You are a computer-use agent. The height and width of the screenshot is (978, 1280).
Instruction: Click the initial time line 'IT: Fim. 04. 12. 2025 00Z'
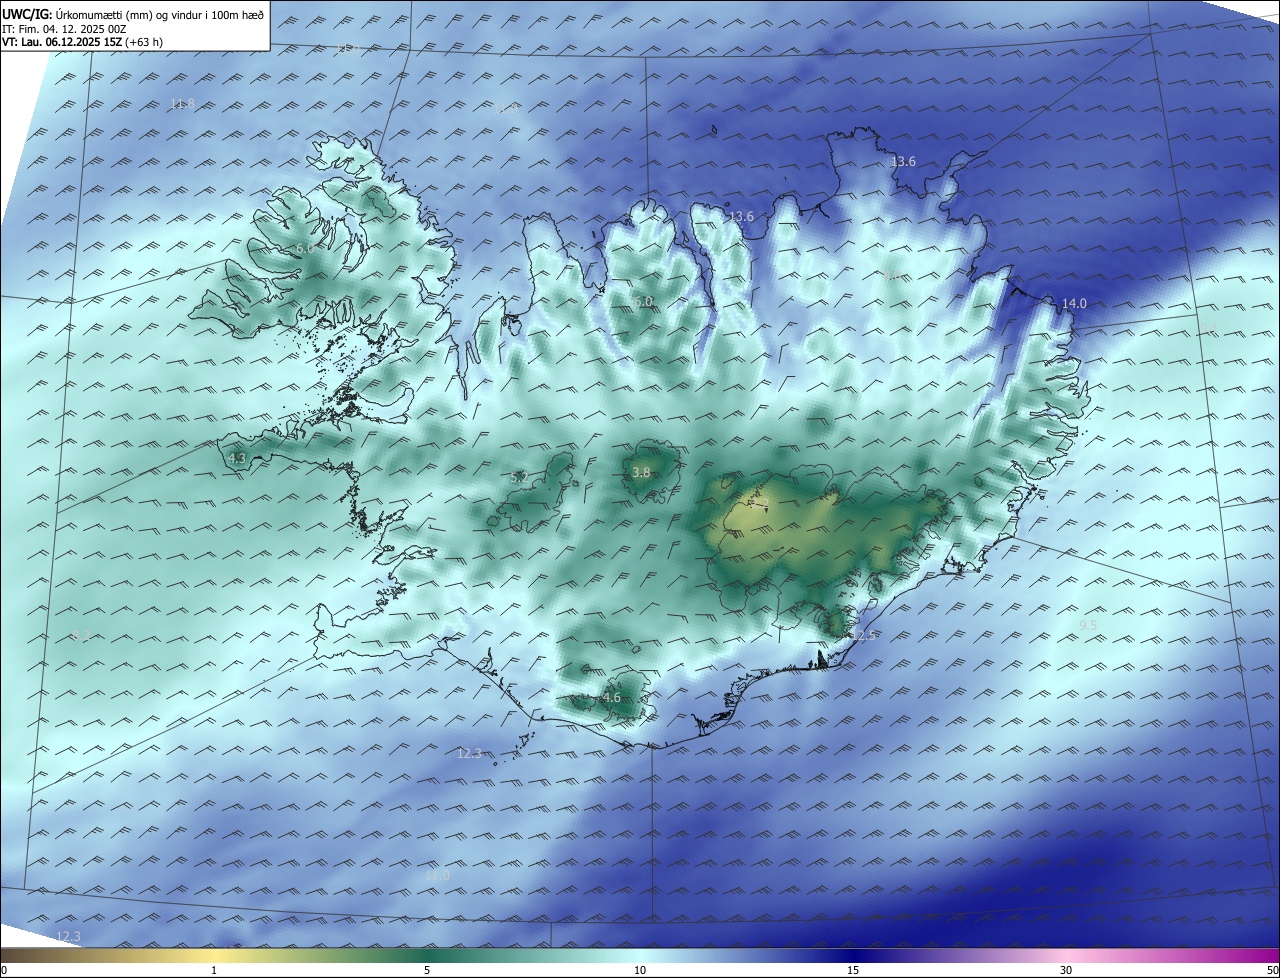pos(64,29)
